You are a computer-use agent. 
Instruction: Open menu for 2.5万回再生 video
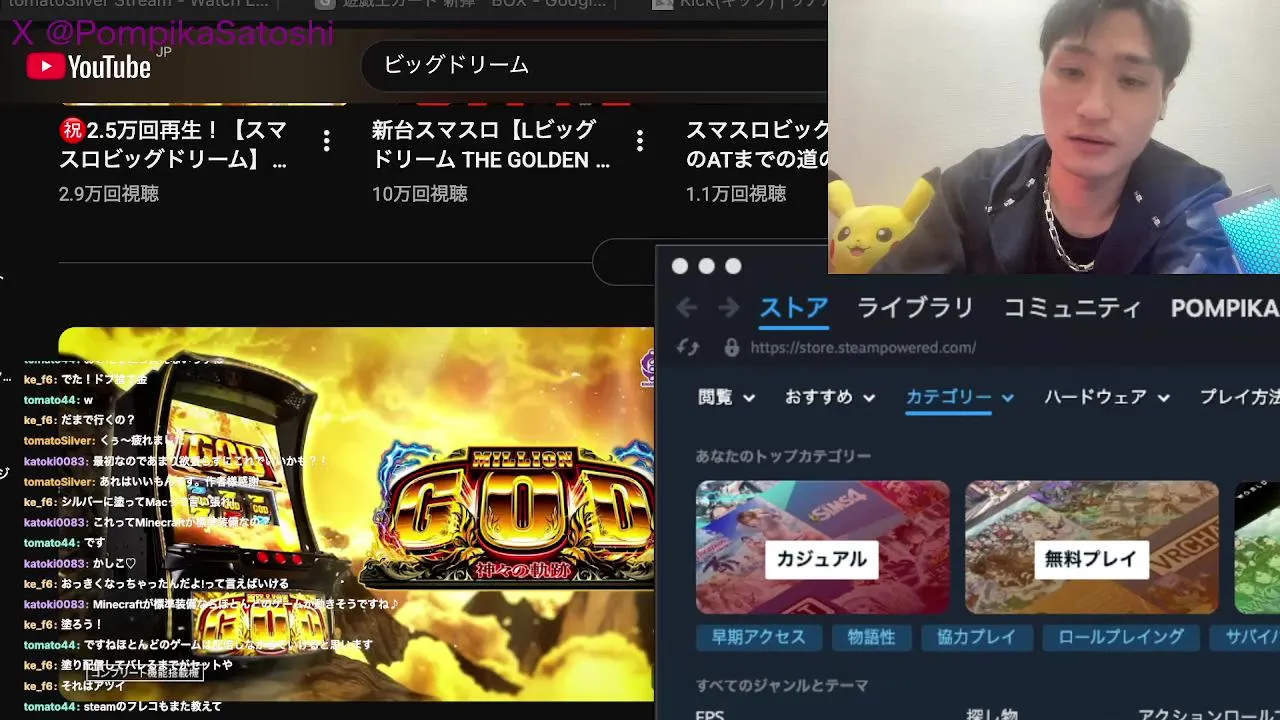tap(326, 141)
